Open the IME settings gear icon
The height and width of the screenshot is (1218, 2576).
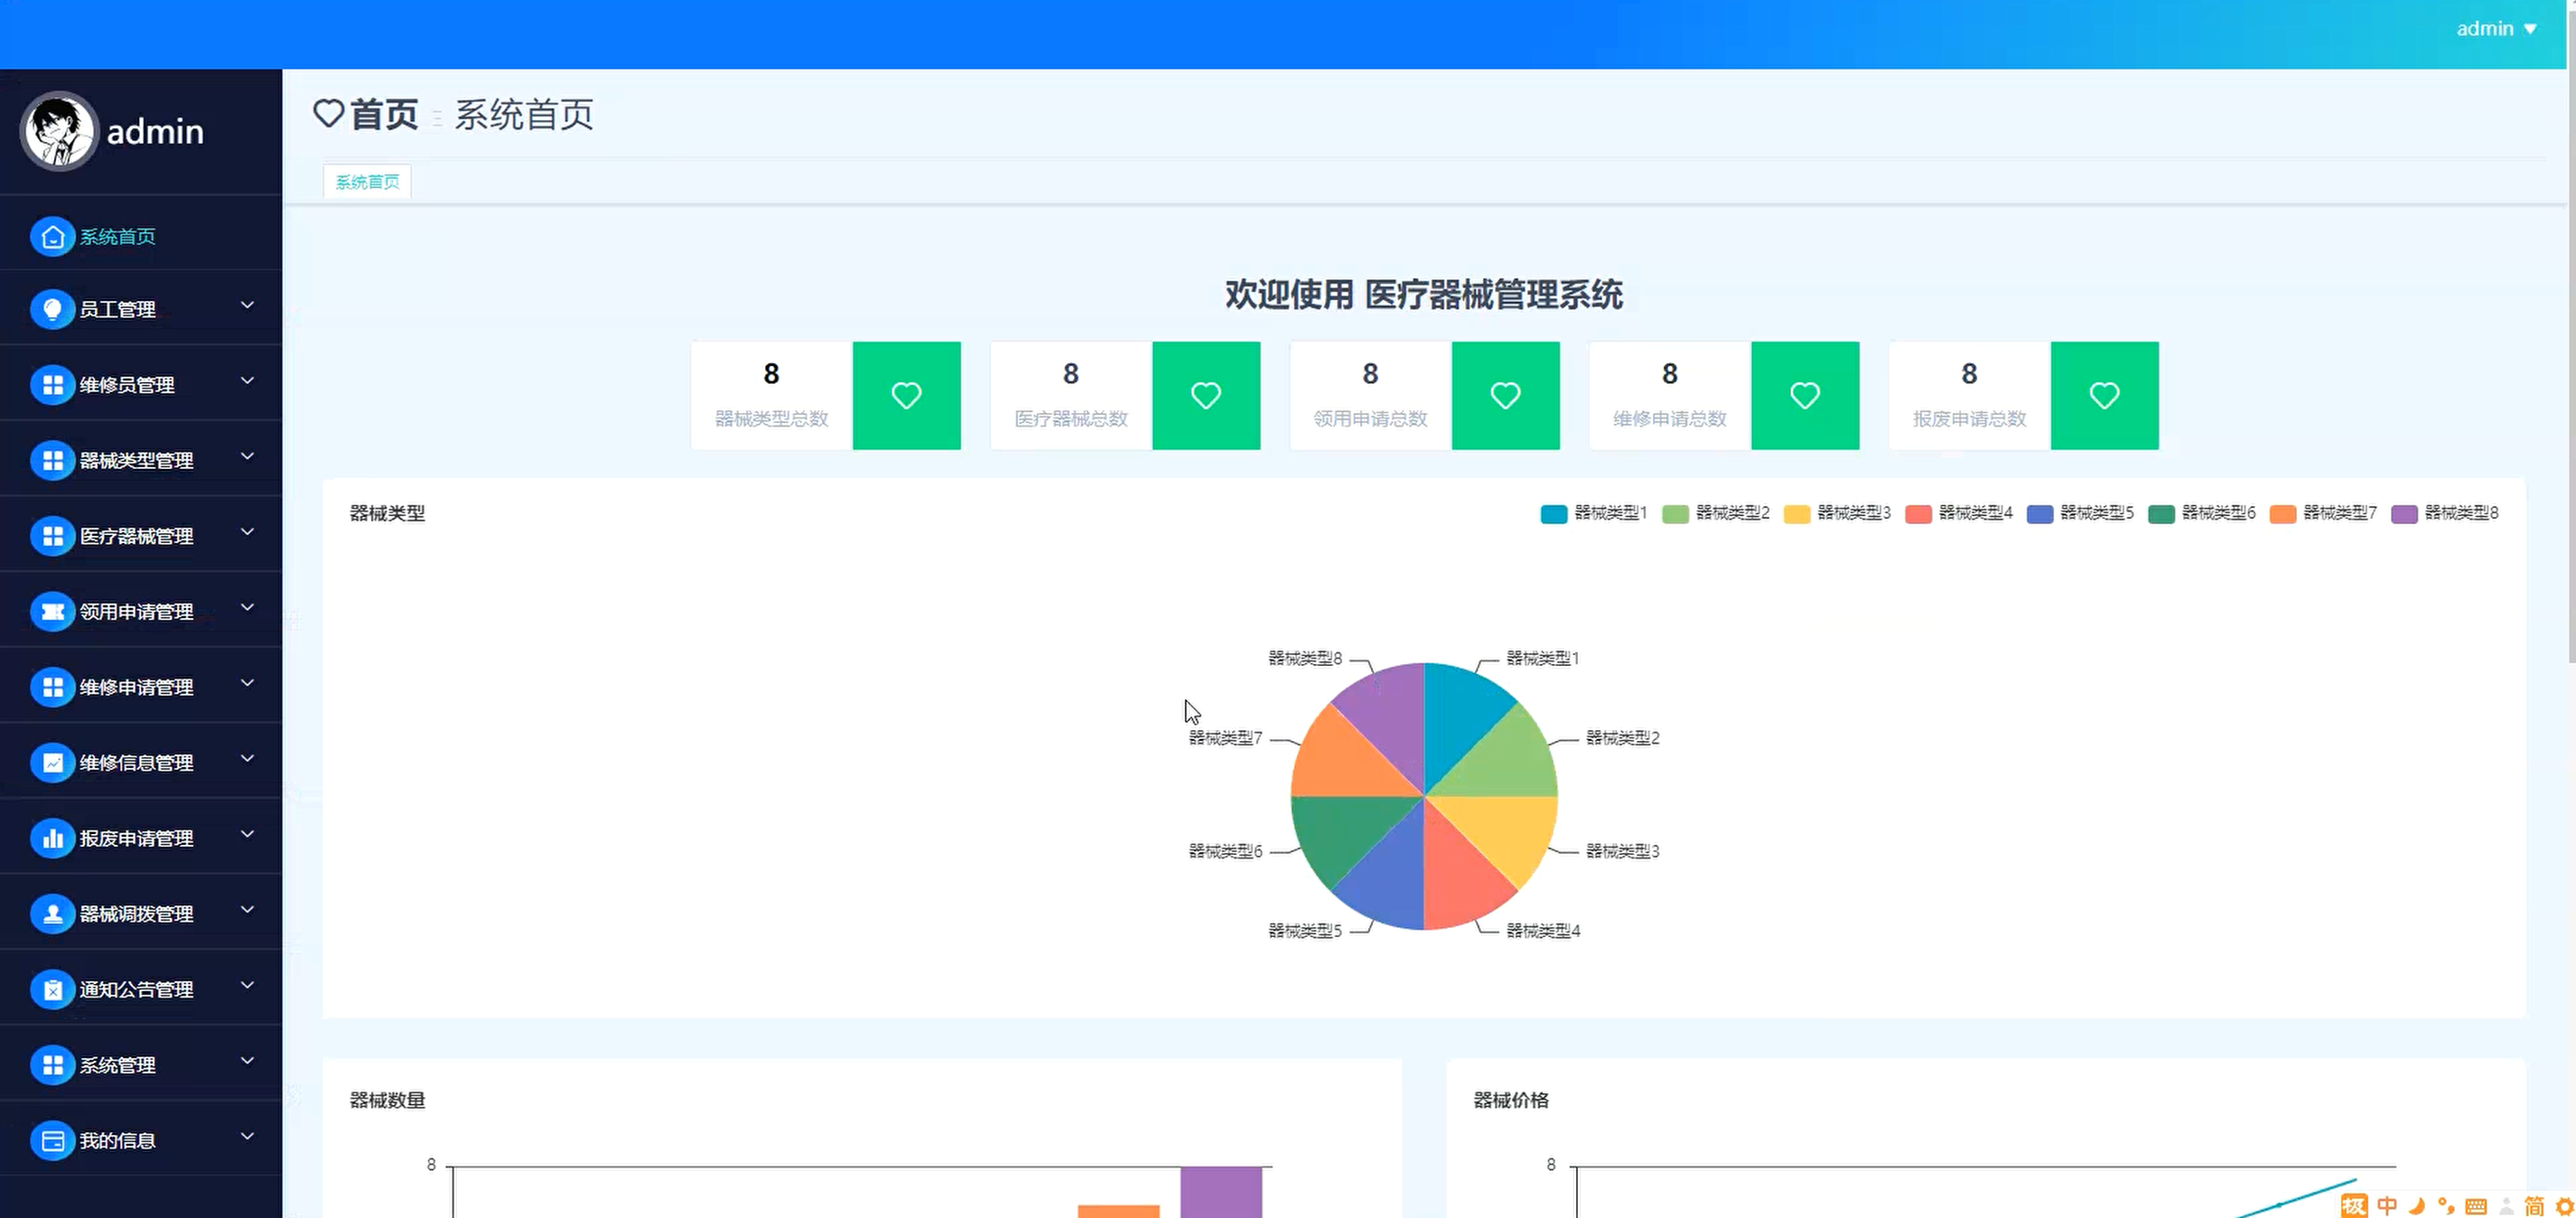pos(2565,1205)
